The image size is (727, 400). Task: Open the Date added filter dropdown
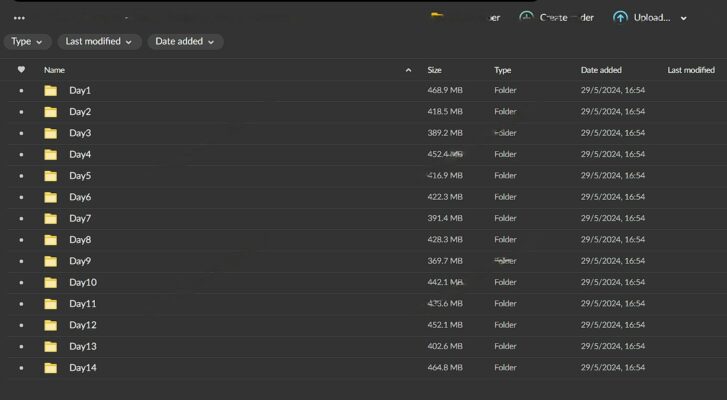point(185,42)
